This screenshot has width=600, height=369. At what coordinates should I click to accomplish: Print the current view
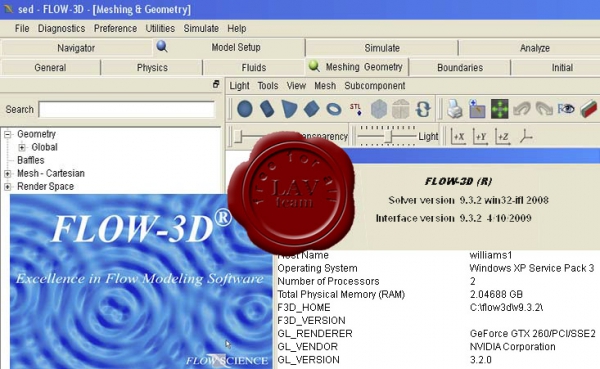[x=455, y=109]
